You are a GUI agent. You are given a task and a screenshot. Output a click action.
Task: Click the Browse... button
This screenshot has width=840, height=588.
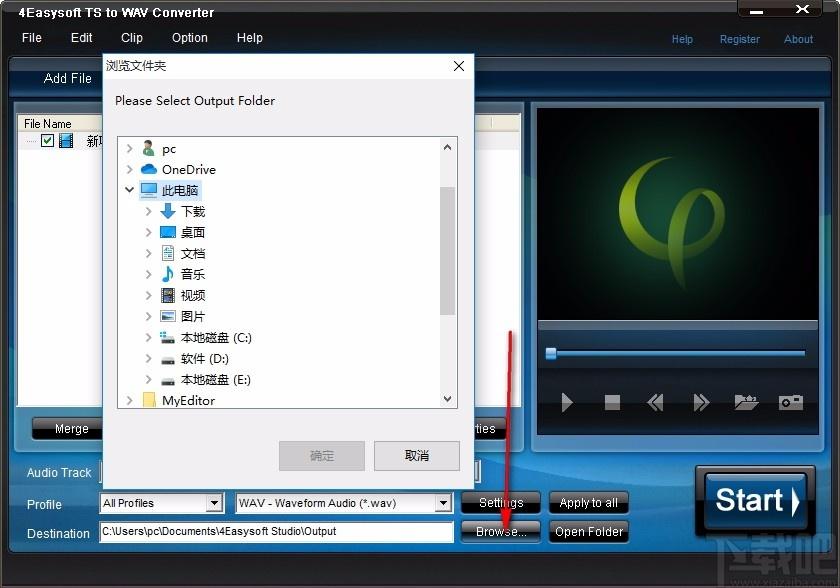click(x=501, y=532)
